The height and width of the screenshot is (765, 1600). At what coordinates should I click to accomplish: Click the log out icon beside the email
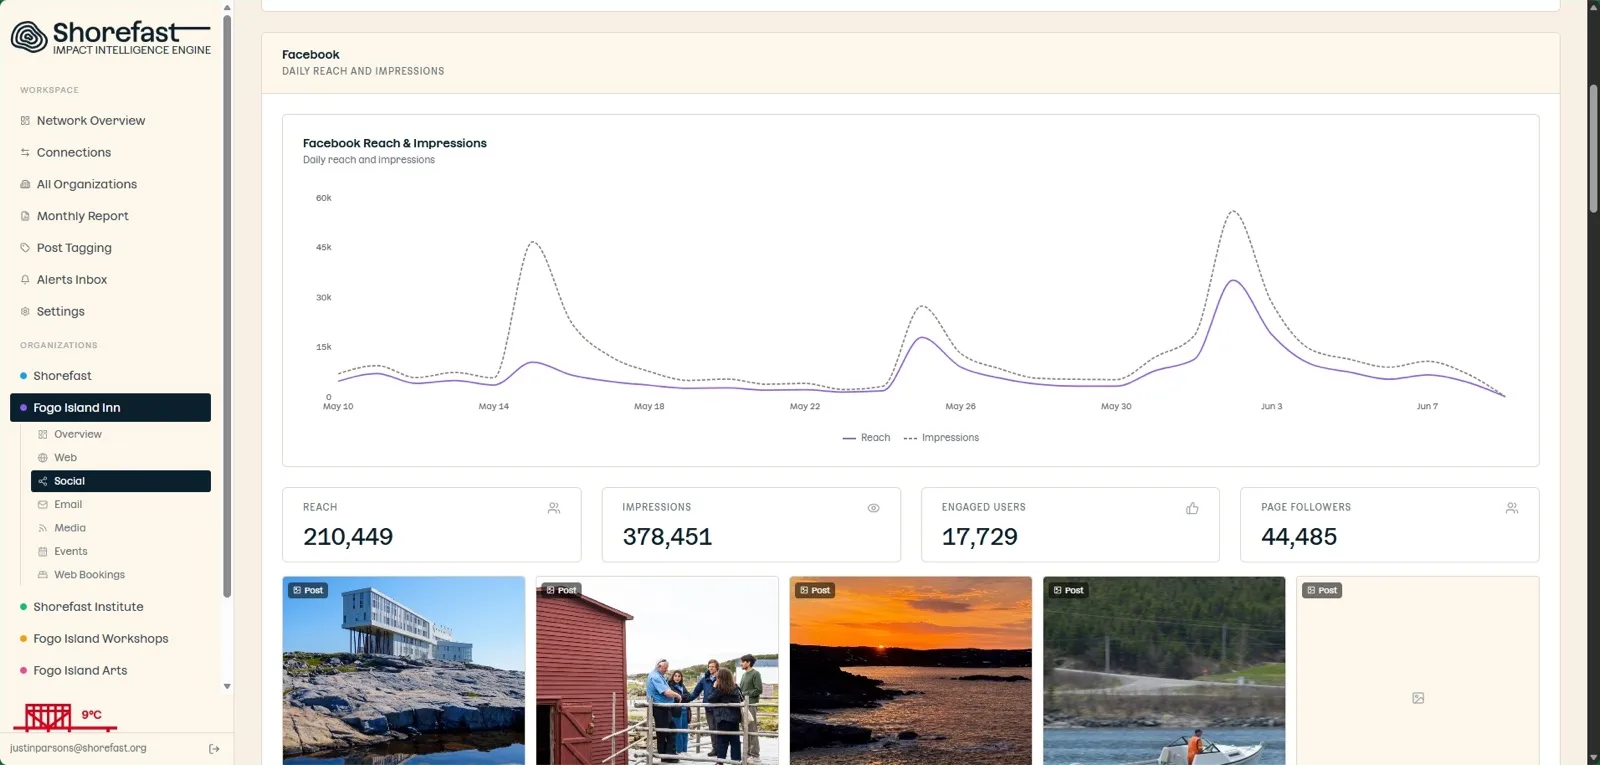click(214, 749)
